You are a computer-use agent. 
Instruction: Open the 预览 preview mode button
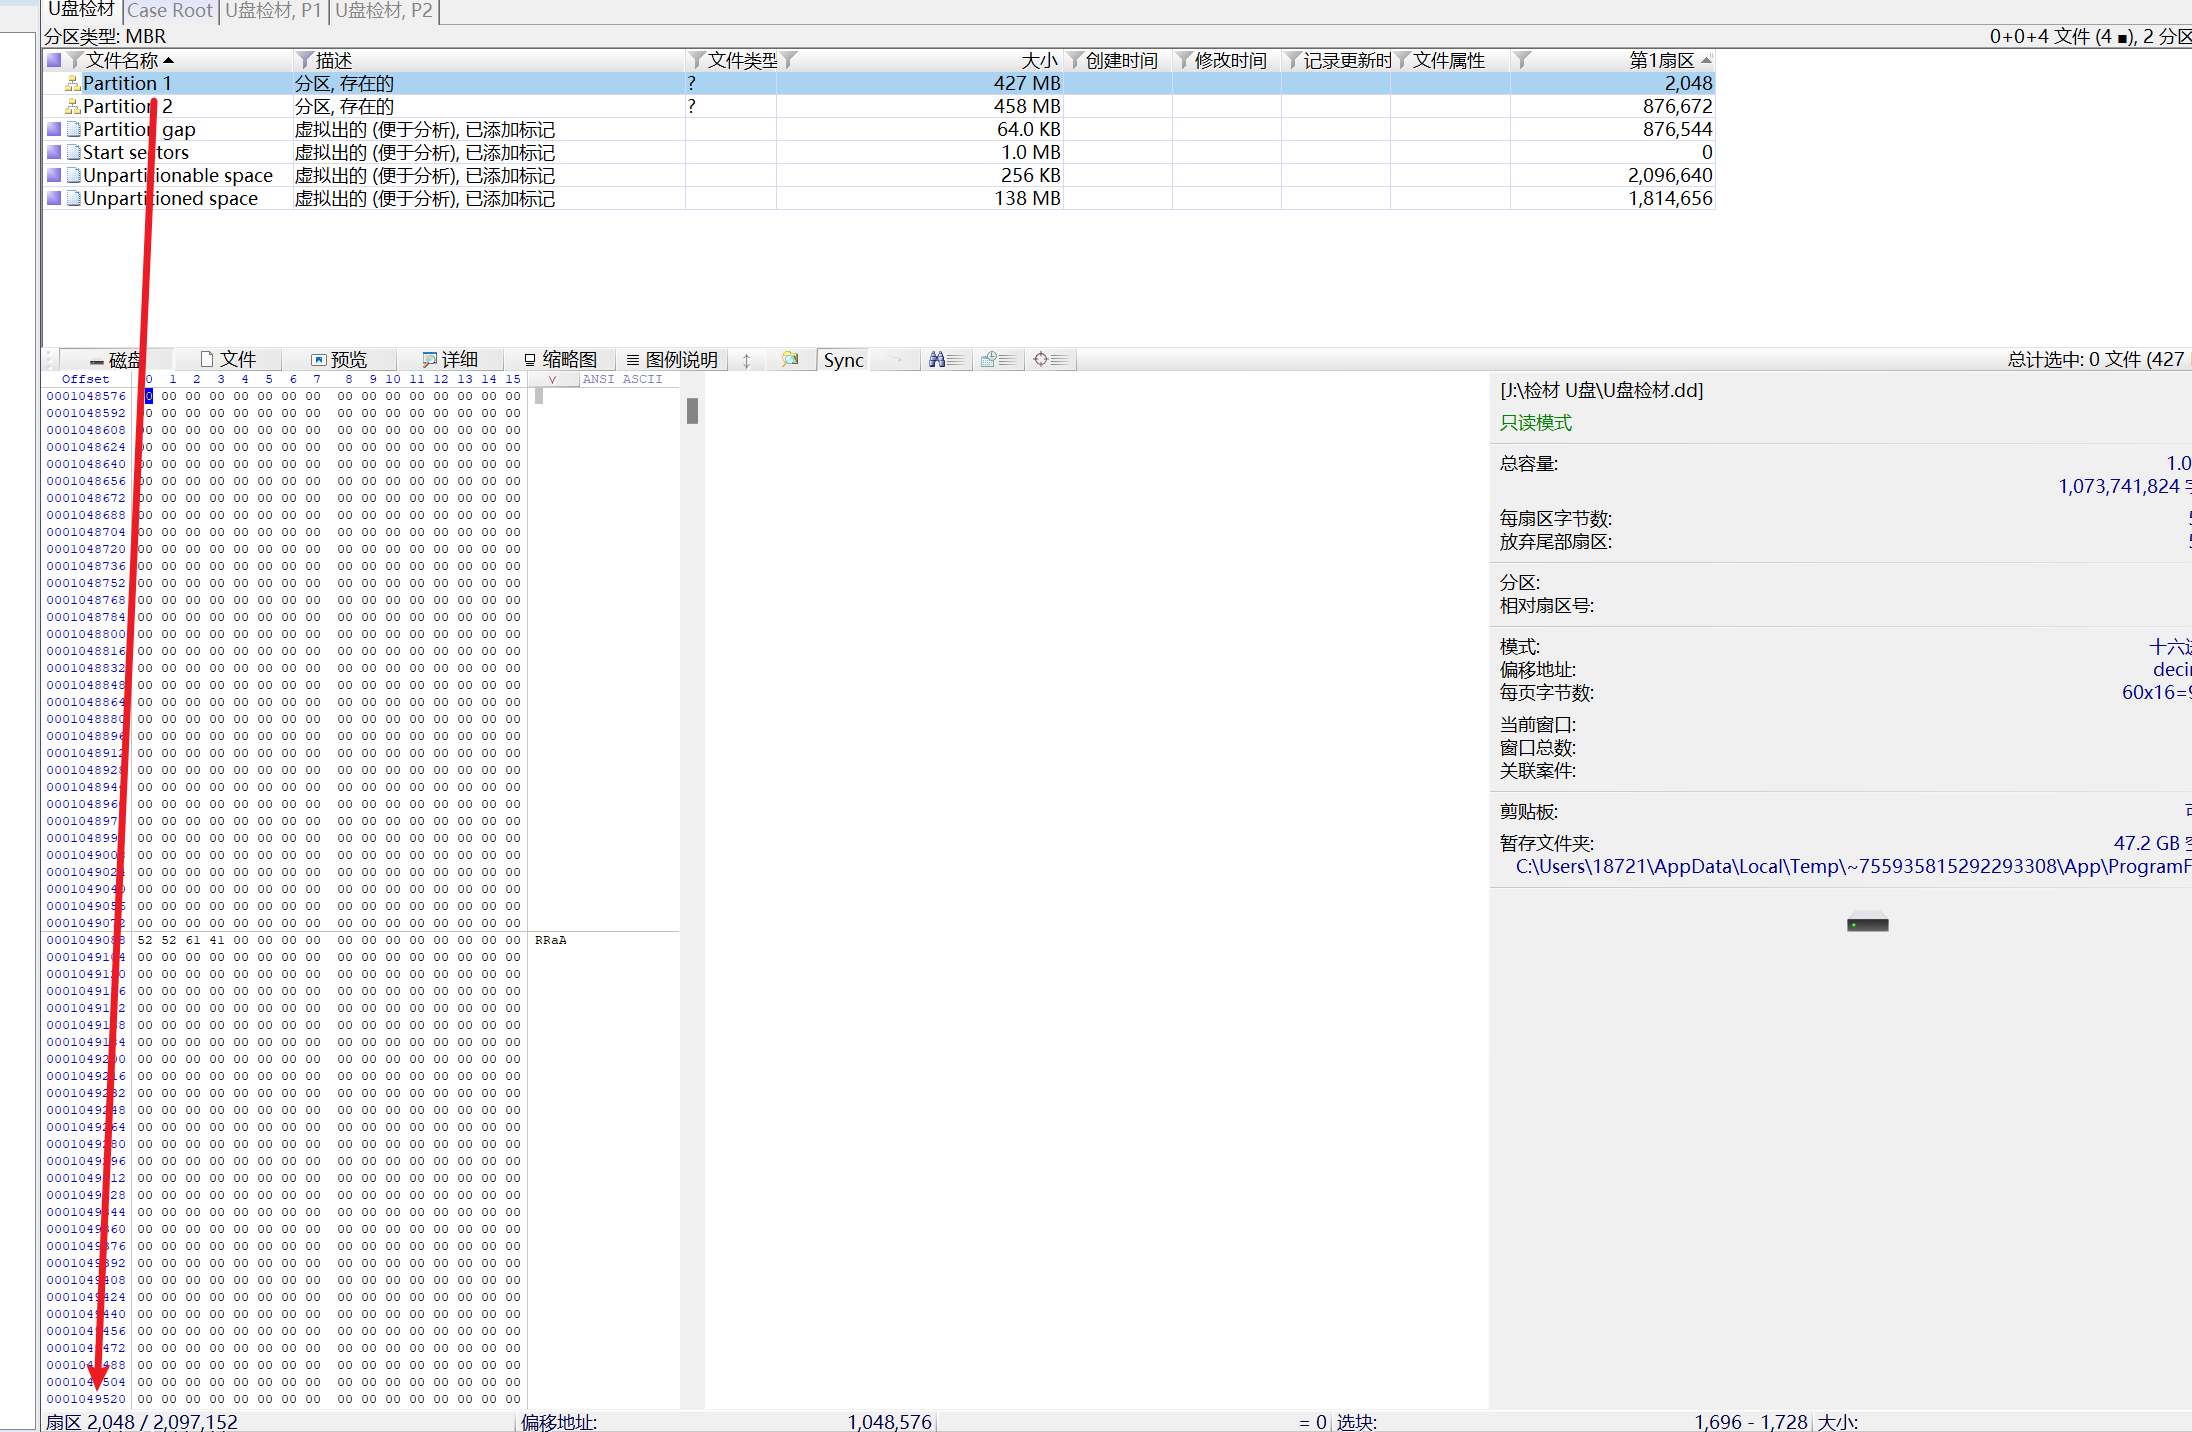[x=340, y=360]
